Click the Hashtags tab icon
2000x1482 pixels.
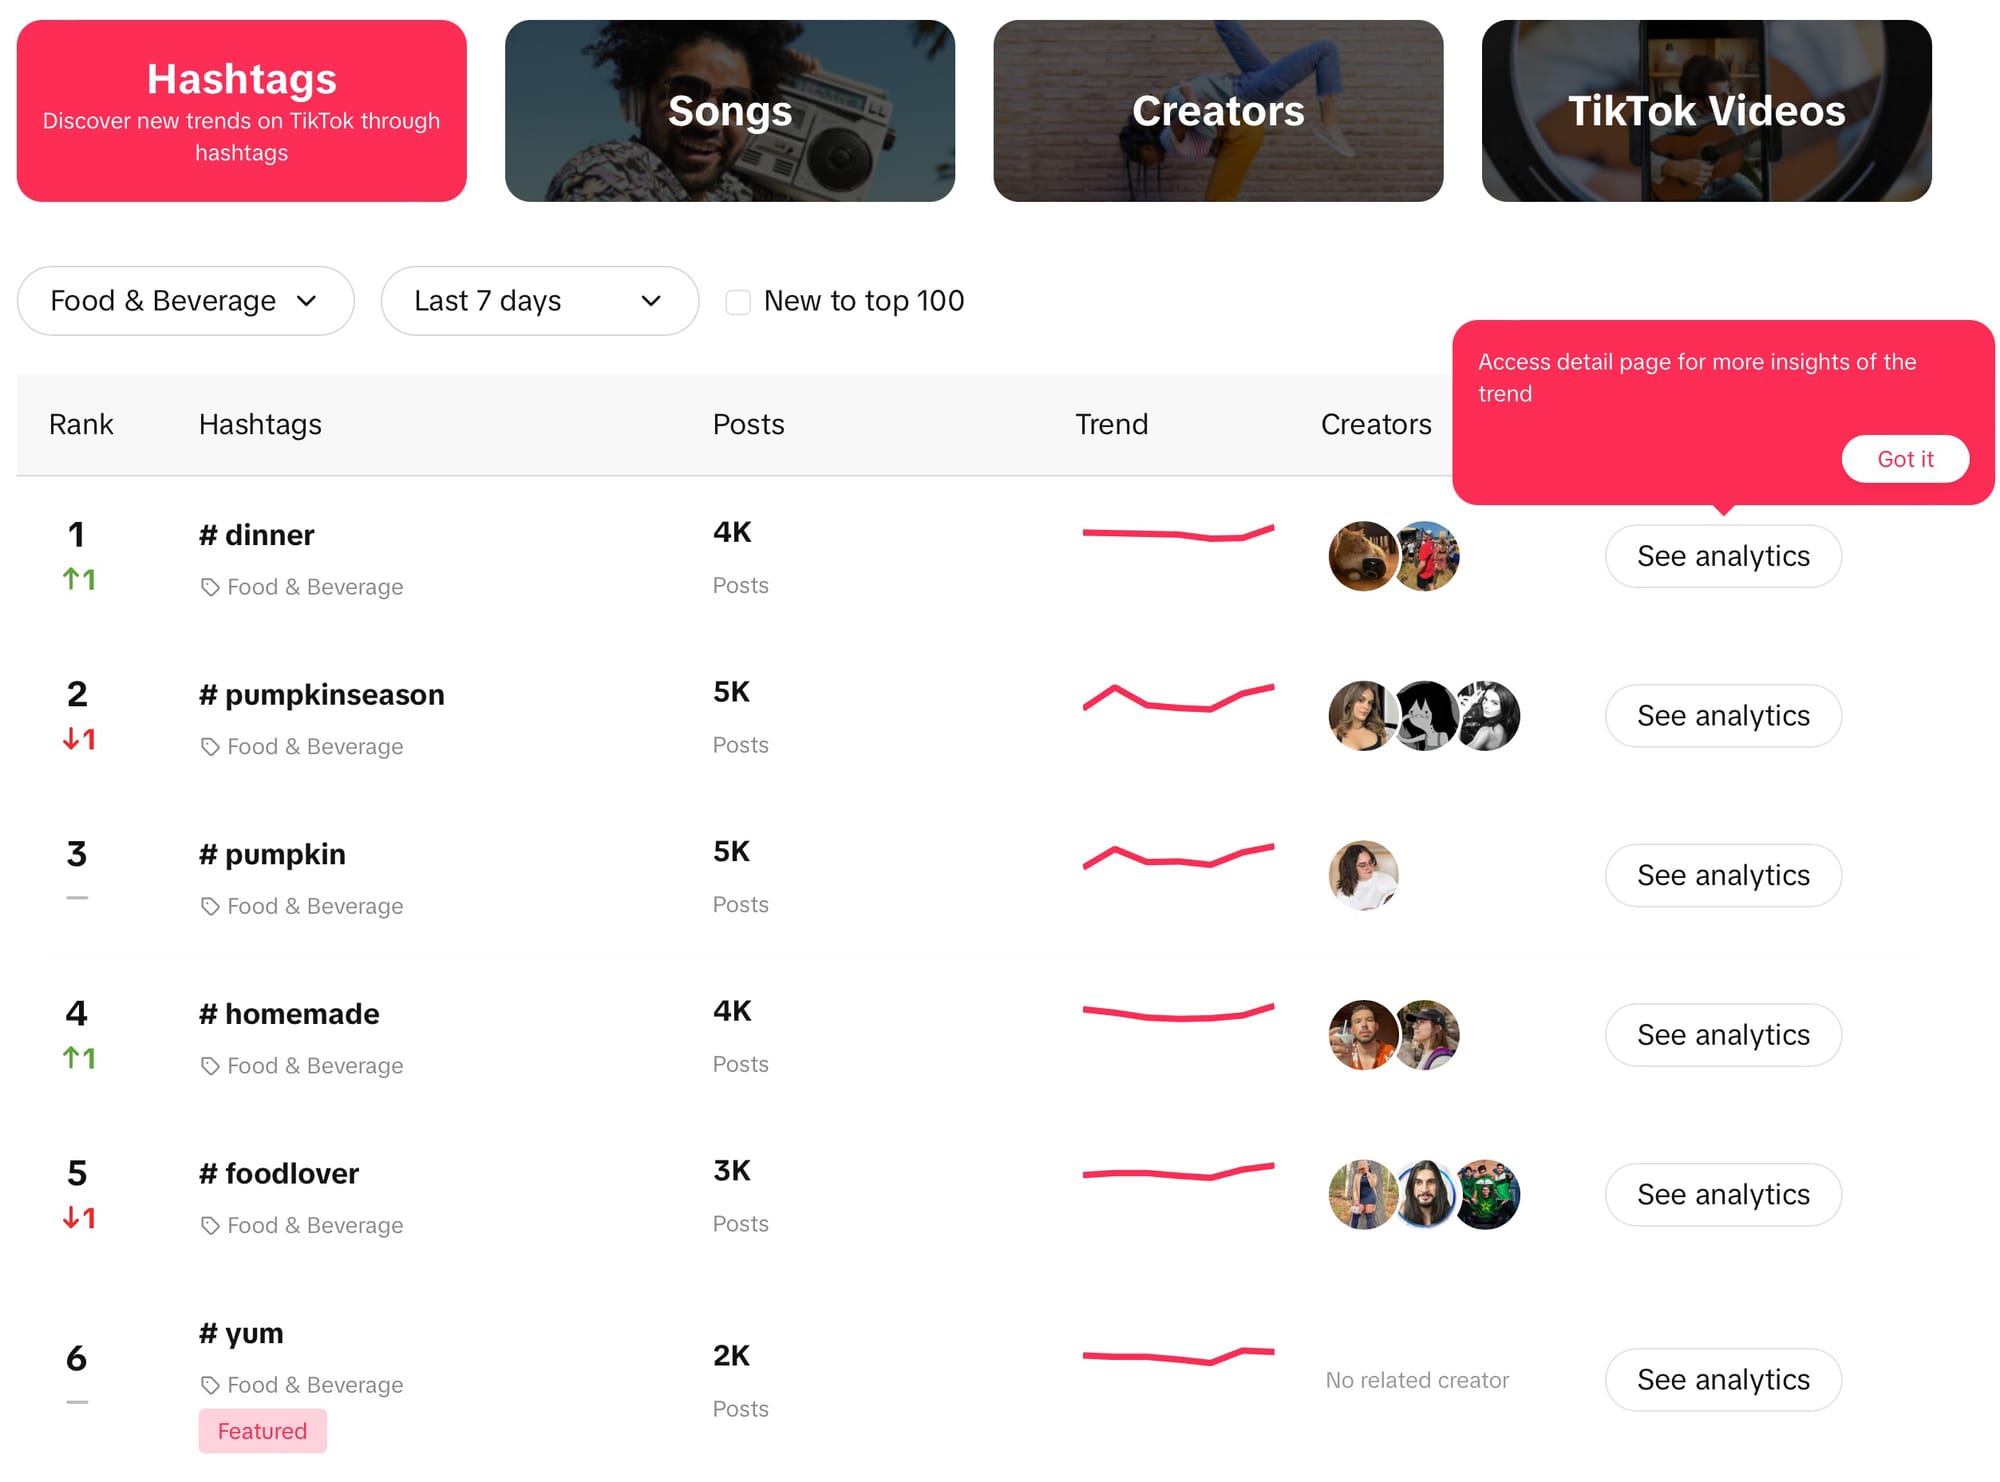click(x=251, y=109)
